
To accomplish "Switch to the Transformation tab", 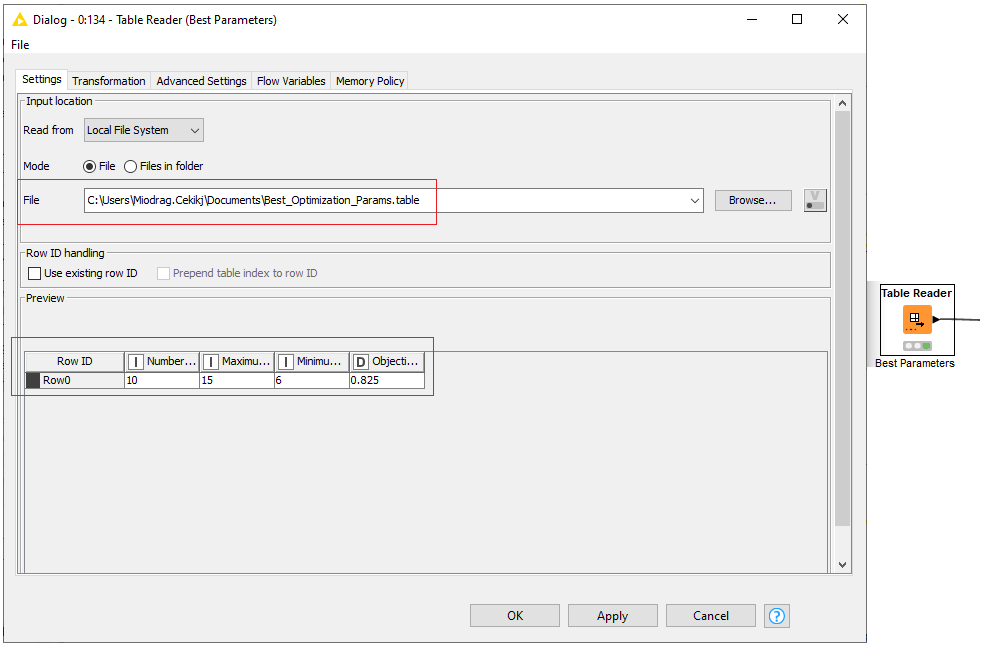I will (x=109, y=81).
